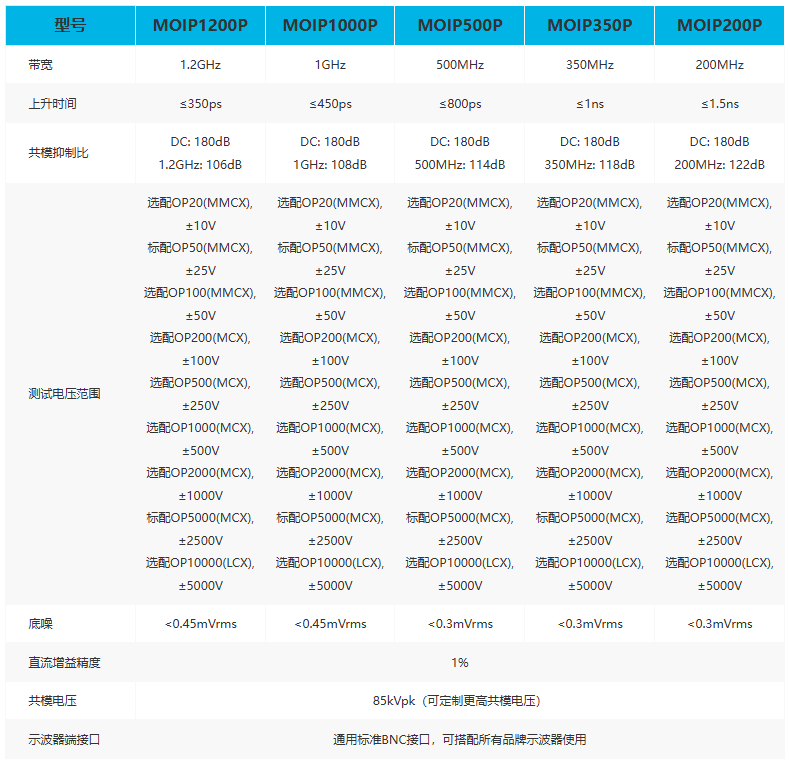Click the MOIP200P column header

point(719,25)
